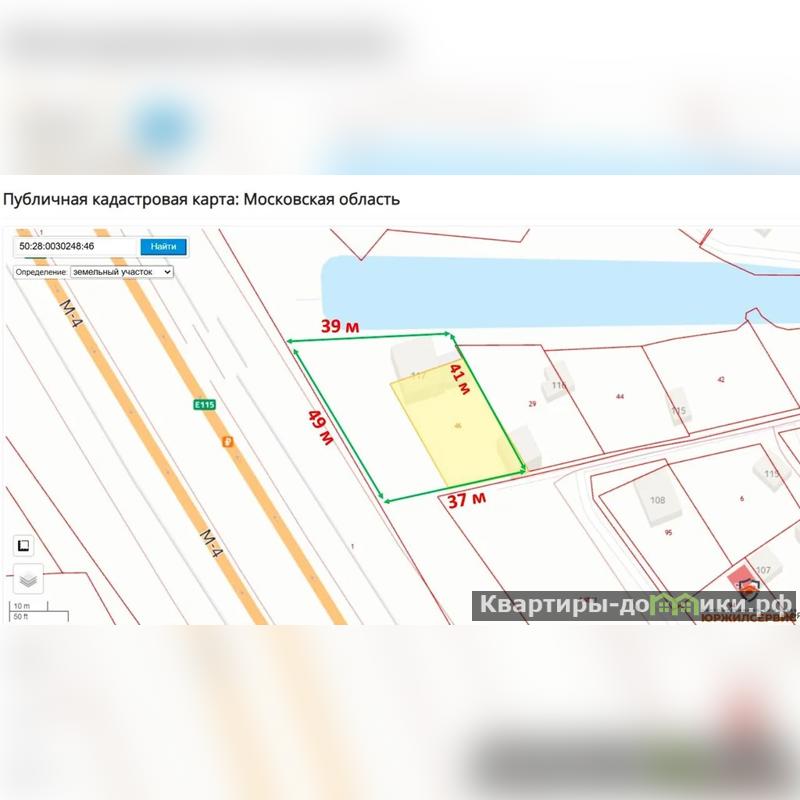This screenshot has width=800, height=800.
Task: Click the Найти search button
Action: coord(163,246)
